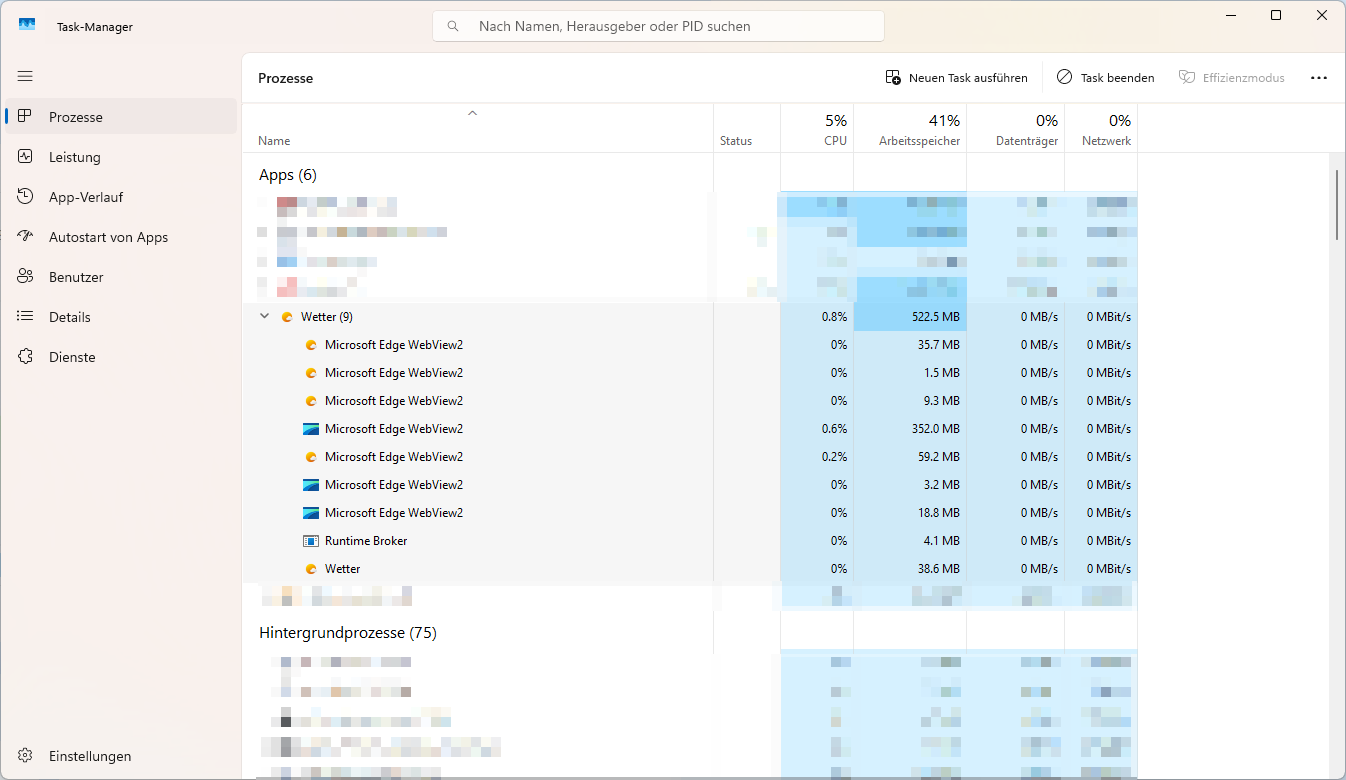
Task: Click the 59.2 MB memory cell
Action: click(x=910, y=457)
